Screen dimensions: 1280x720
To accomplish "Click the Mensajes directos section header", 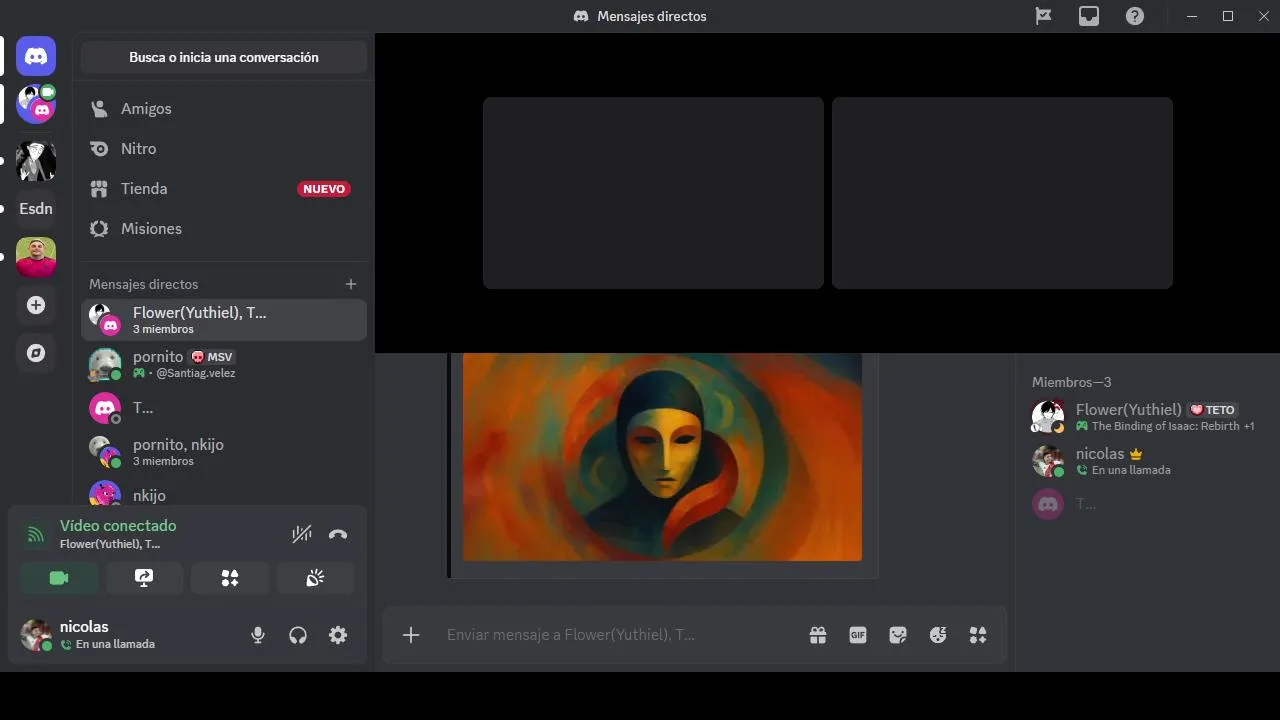I will pyautogui.click(x=143, y=284).
